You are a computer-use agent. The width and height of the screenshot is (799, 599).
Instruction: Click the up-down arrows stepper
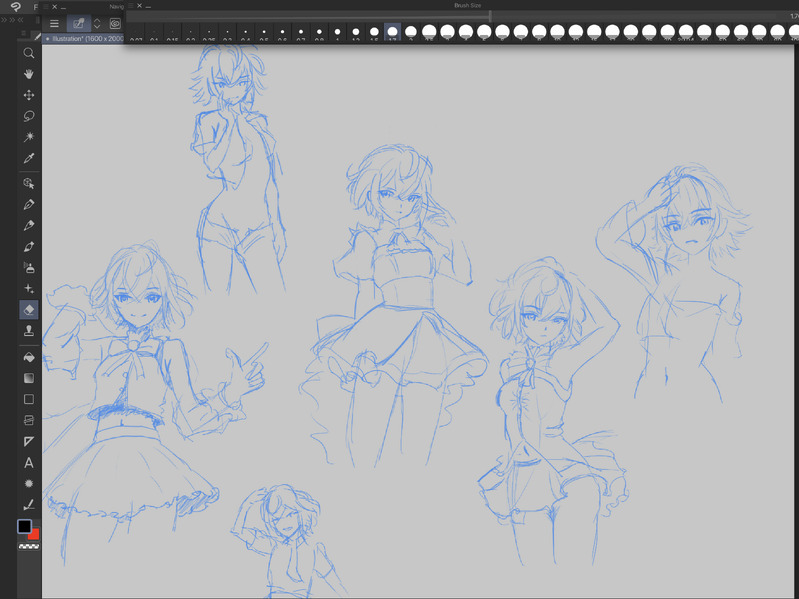(x=97, y=23)
